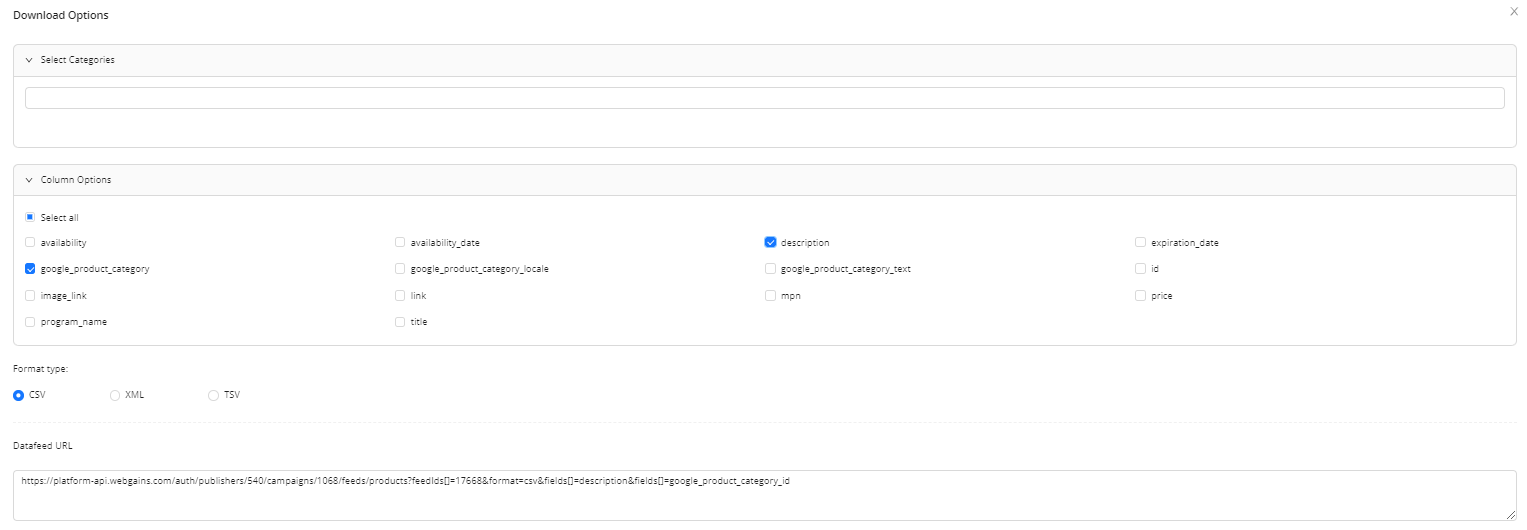The height and width of the screenshot is (530, 1527).
Task: Enable the price column checkbox
Action: (x=1140, y=296)
